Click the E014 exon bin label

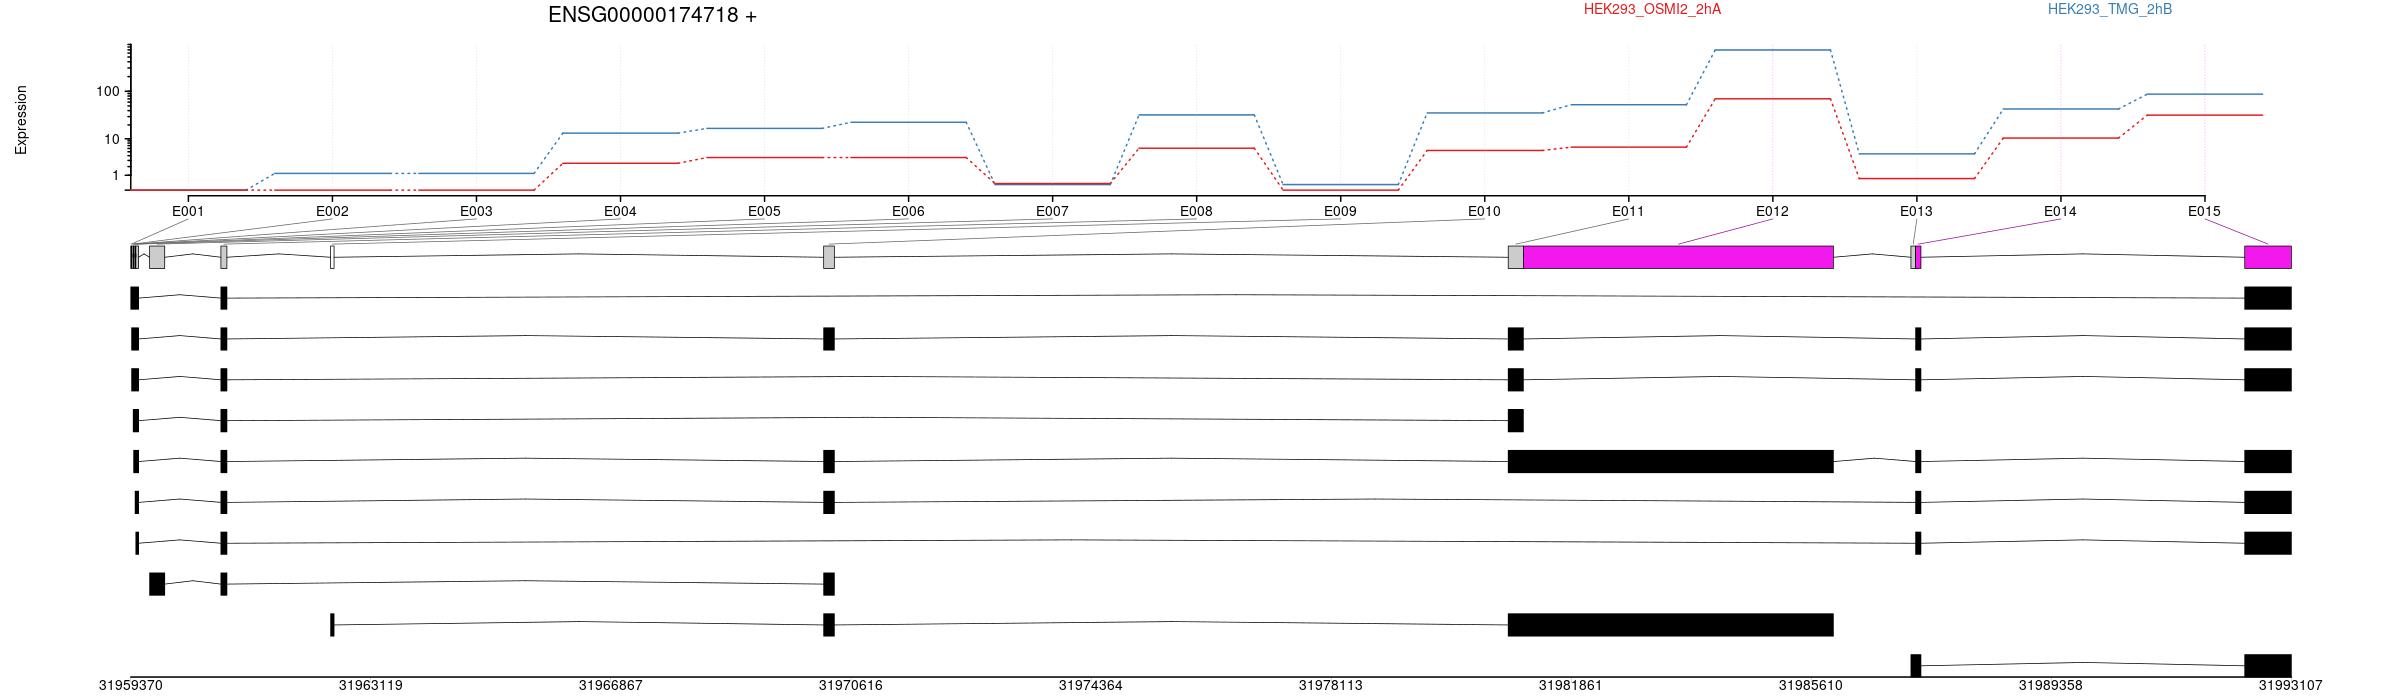(2060, 211)
